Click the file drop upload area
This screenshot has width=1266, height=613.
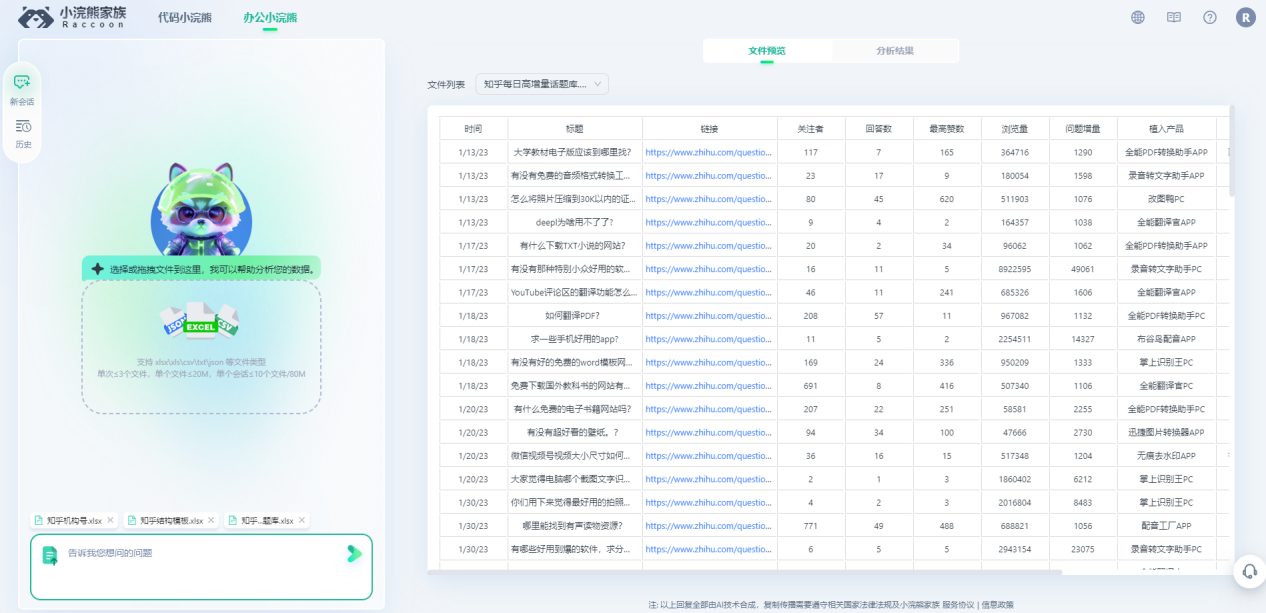click(201, 346)
